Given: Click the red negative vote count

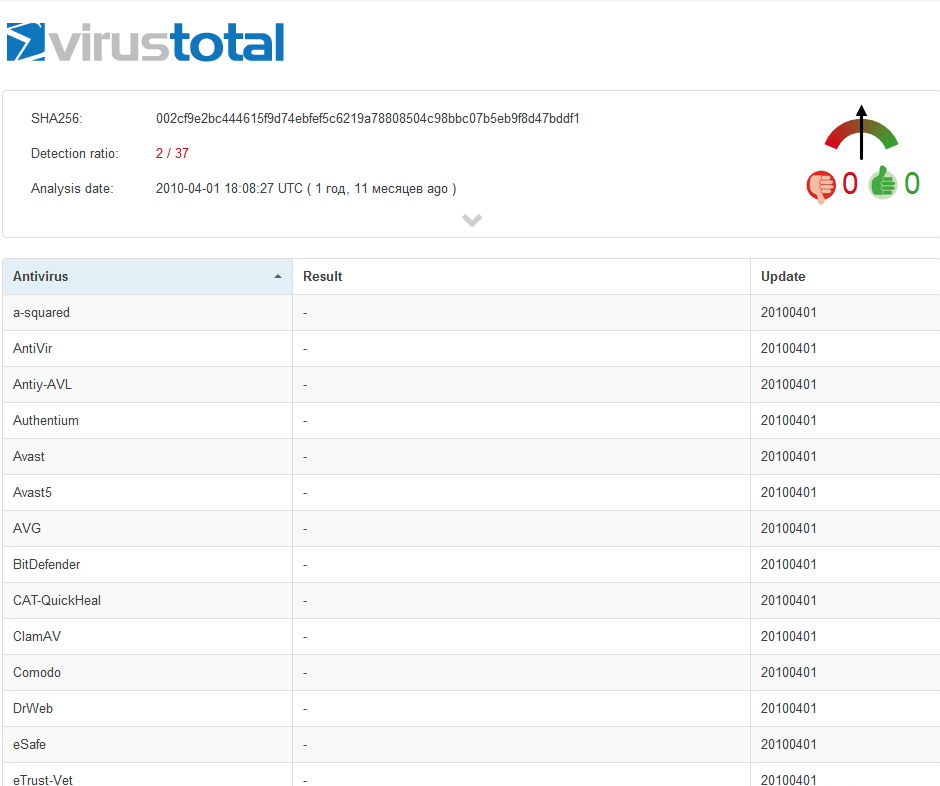Looking at the screenshot, I should (849, 183).
